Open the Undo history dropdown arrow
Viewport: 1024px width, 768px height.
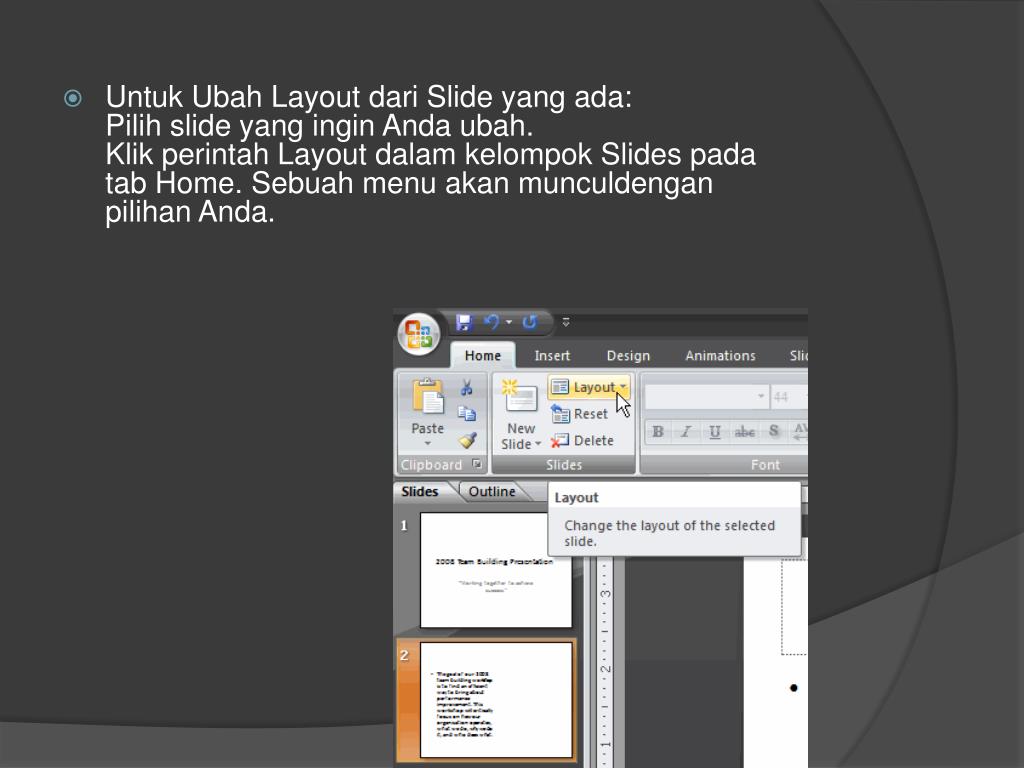click(509, 322)
